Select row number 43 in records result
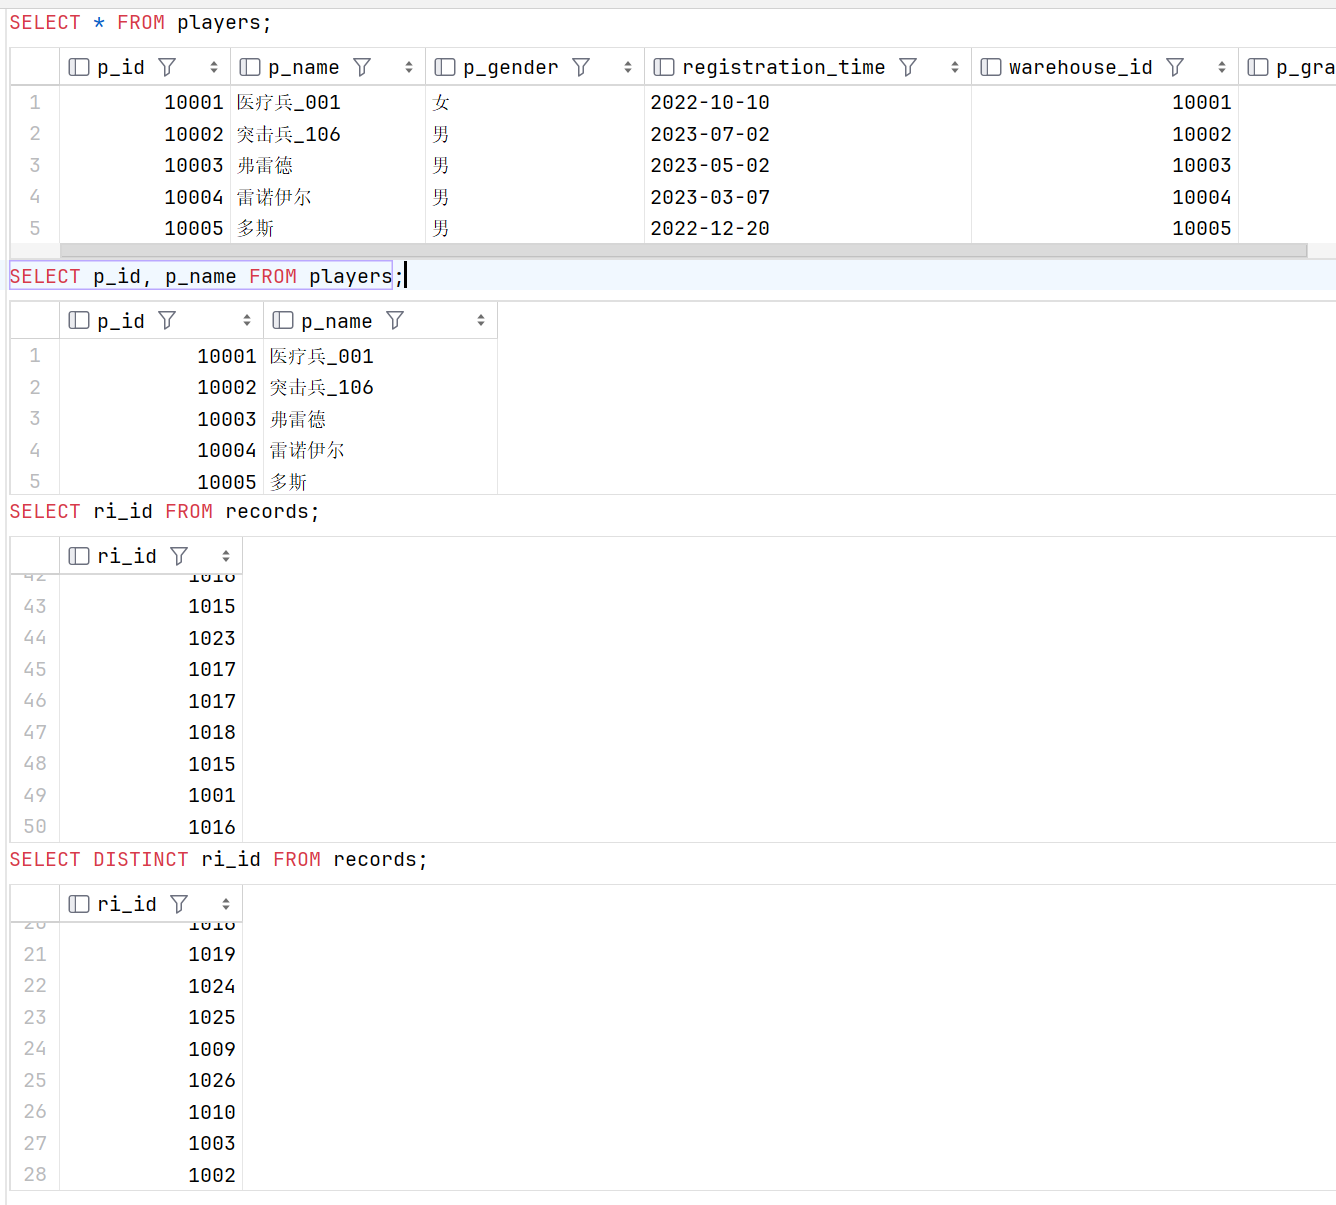1336x1205 pixels. pos(35,606)
